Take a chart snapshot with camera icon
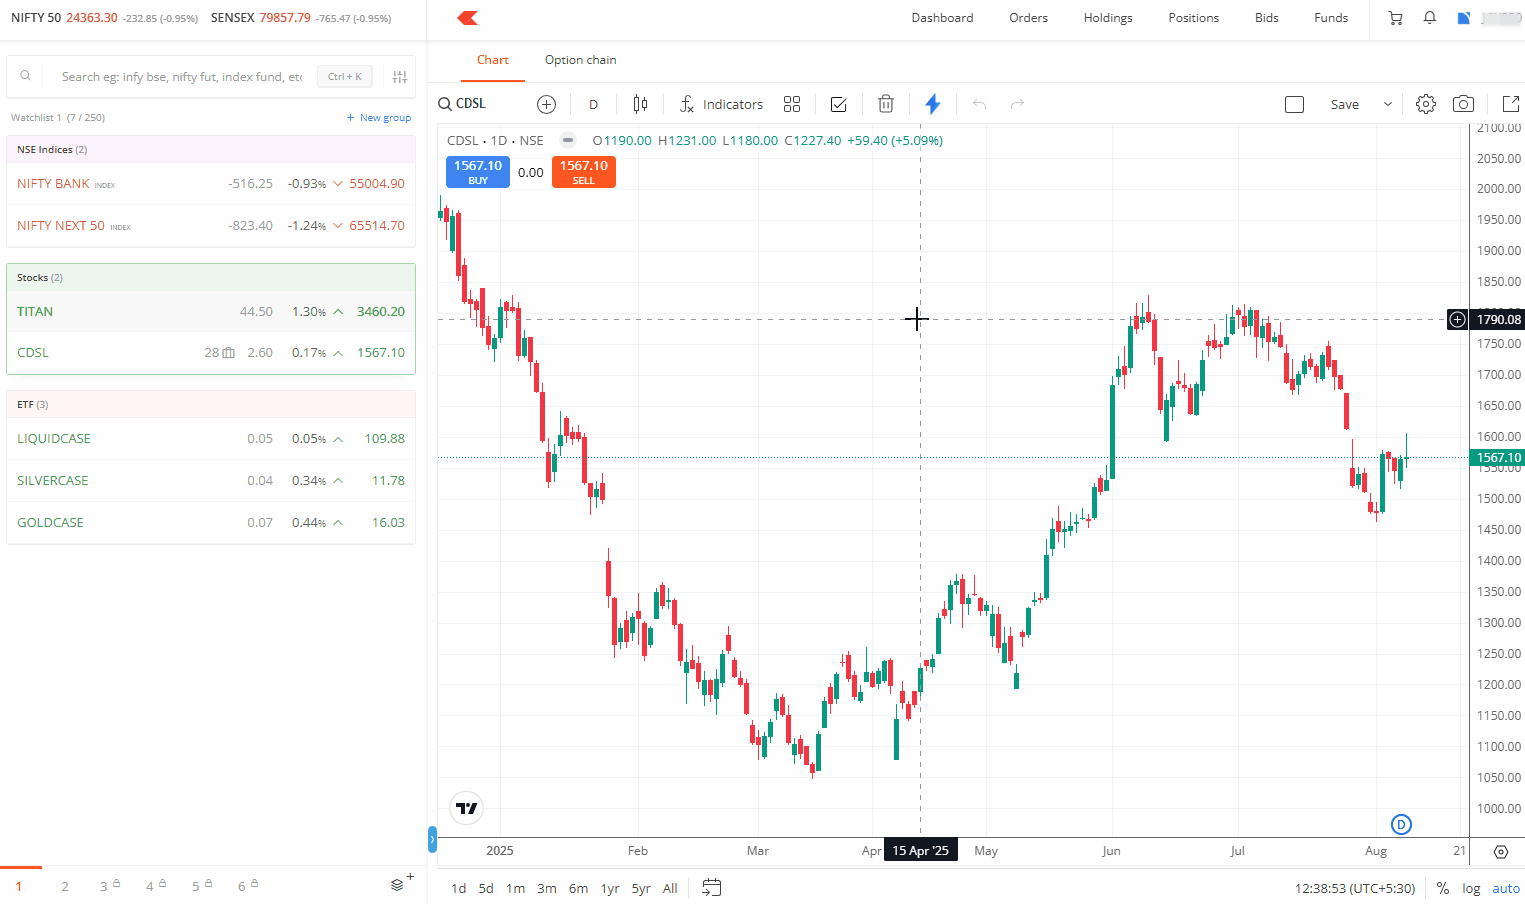 1463,104
